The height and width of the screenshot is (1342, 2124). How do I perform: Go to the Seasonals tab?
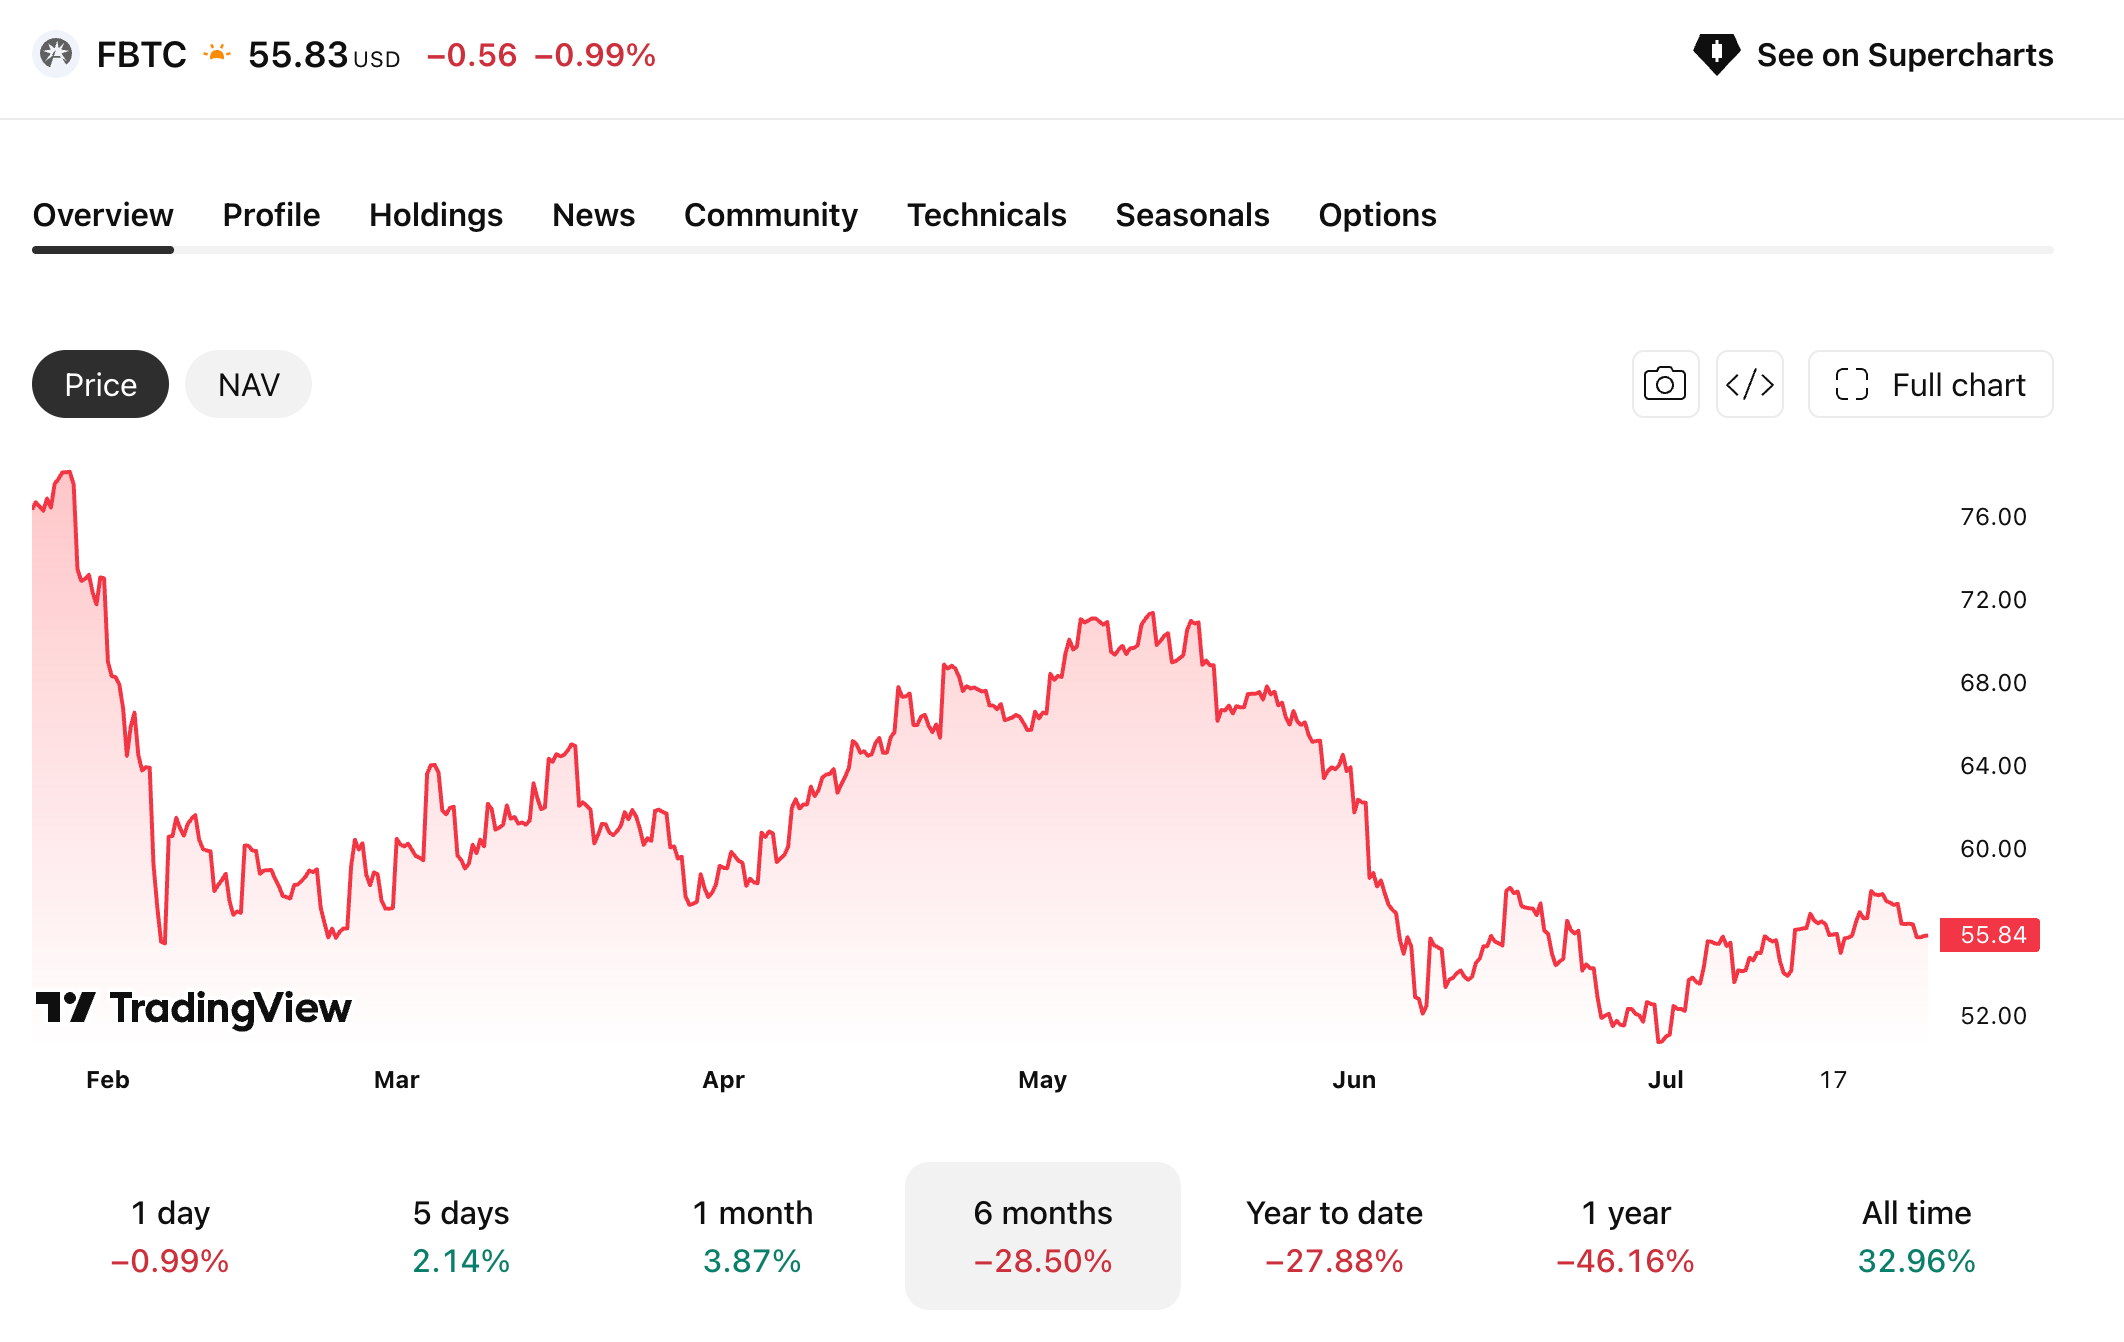coord(1192,215)
